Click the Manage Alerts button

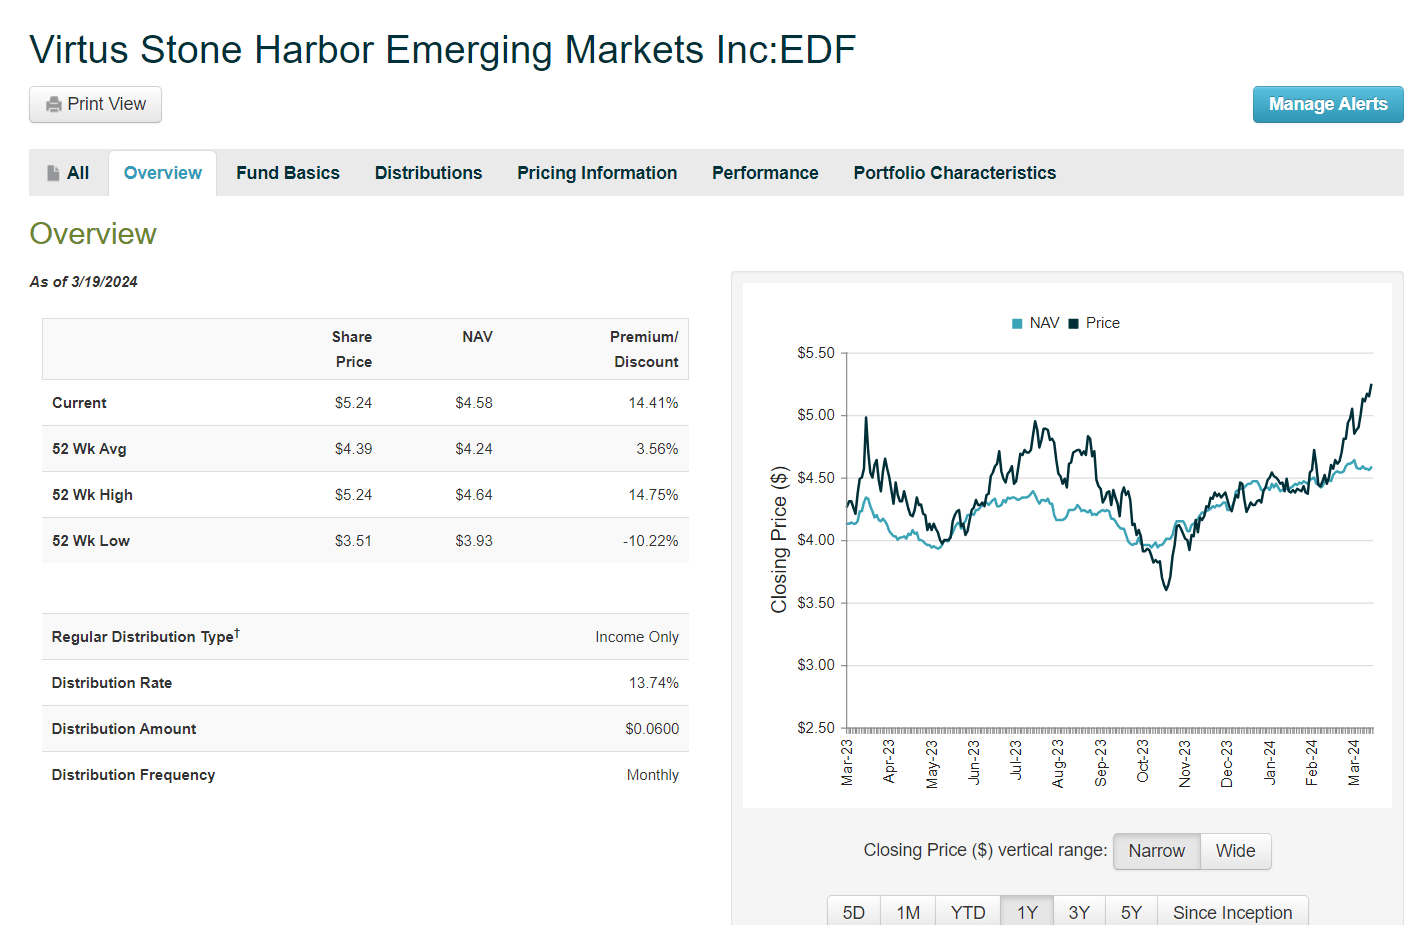click(x=1327, y=104)
